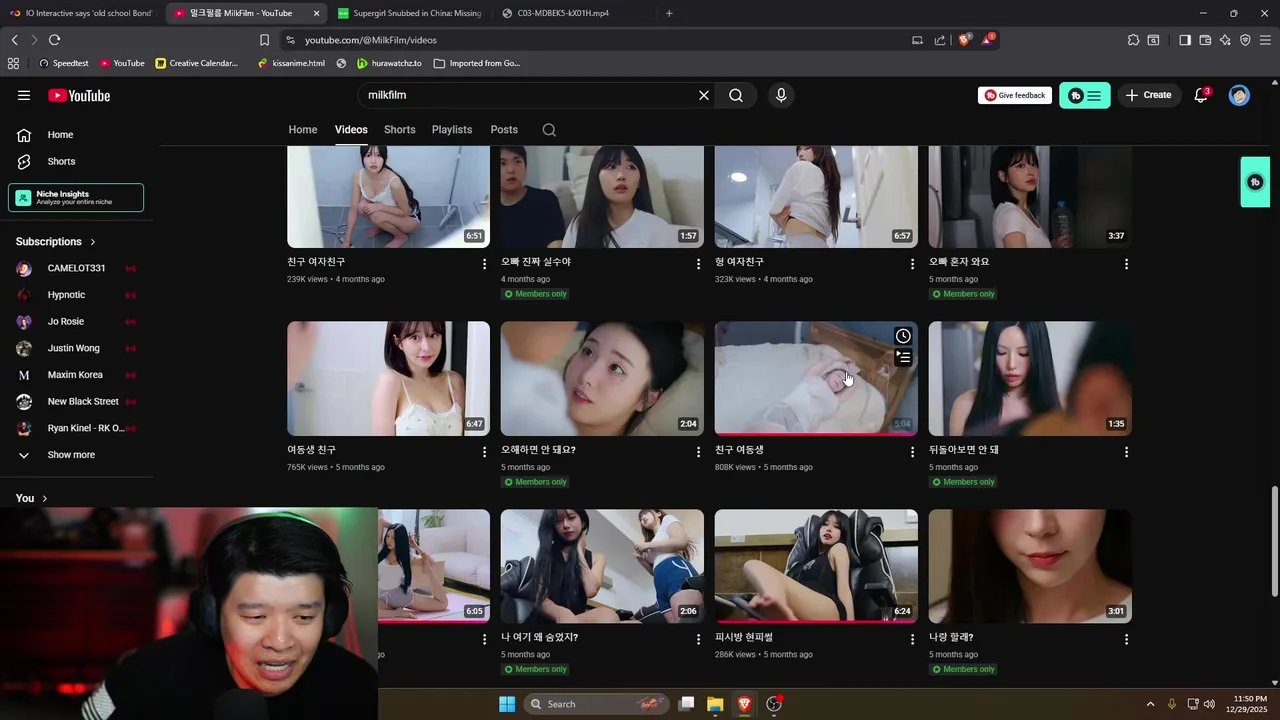Open options menu for 뒤돌아보면 안 돼

coord(1126,452)
